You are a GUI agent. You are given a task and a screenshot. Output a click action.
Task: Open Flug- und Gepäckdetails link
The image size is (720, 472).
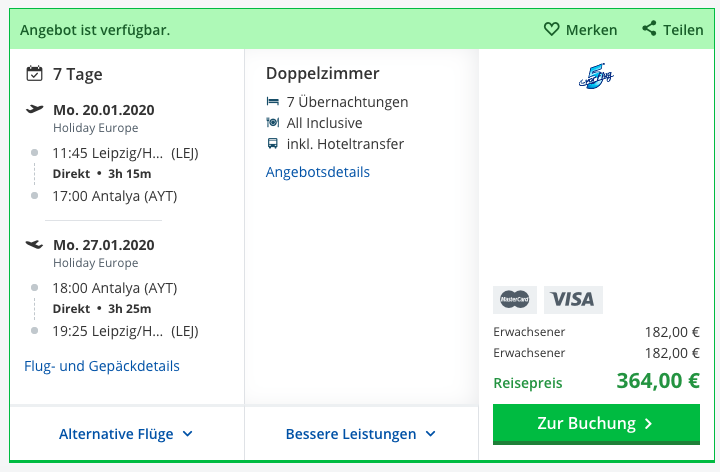tap(102, 366)
